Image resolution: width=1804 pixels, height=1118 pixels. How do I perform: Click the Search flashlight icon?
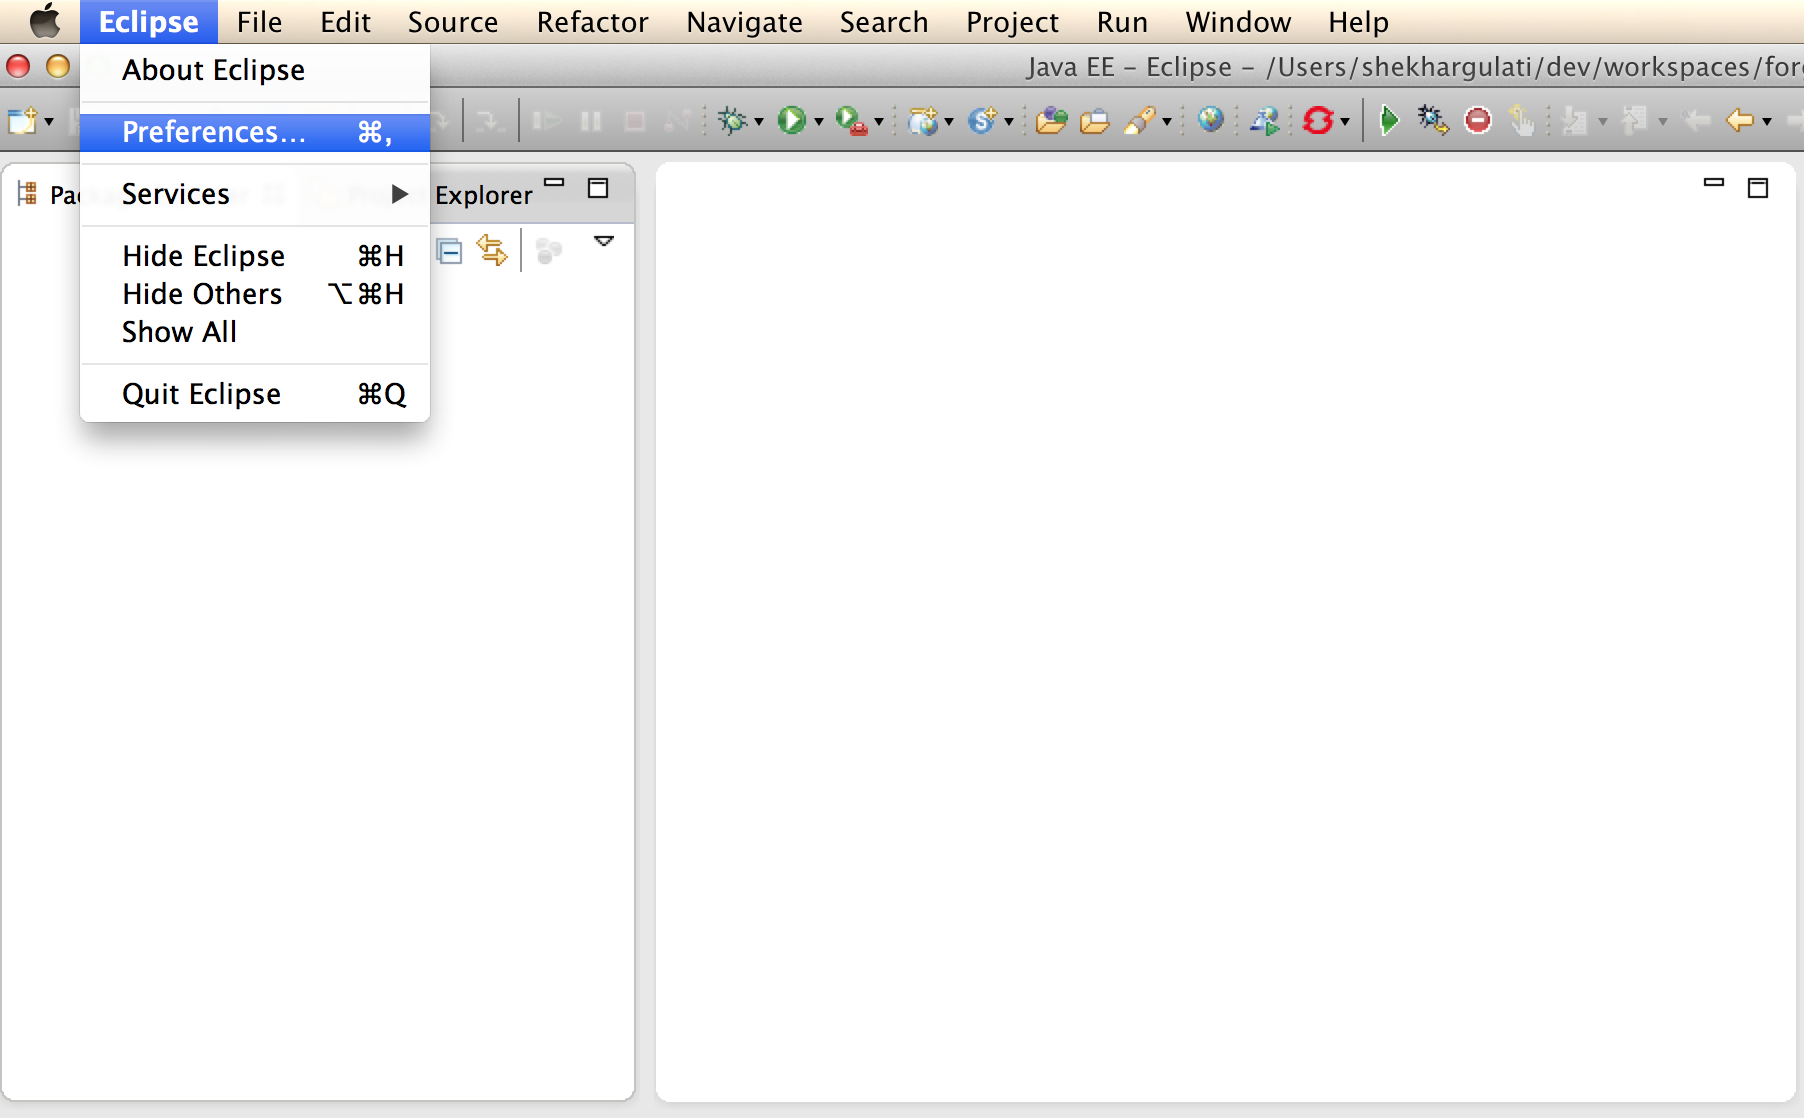(1140, 121)
